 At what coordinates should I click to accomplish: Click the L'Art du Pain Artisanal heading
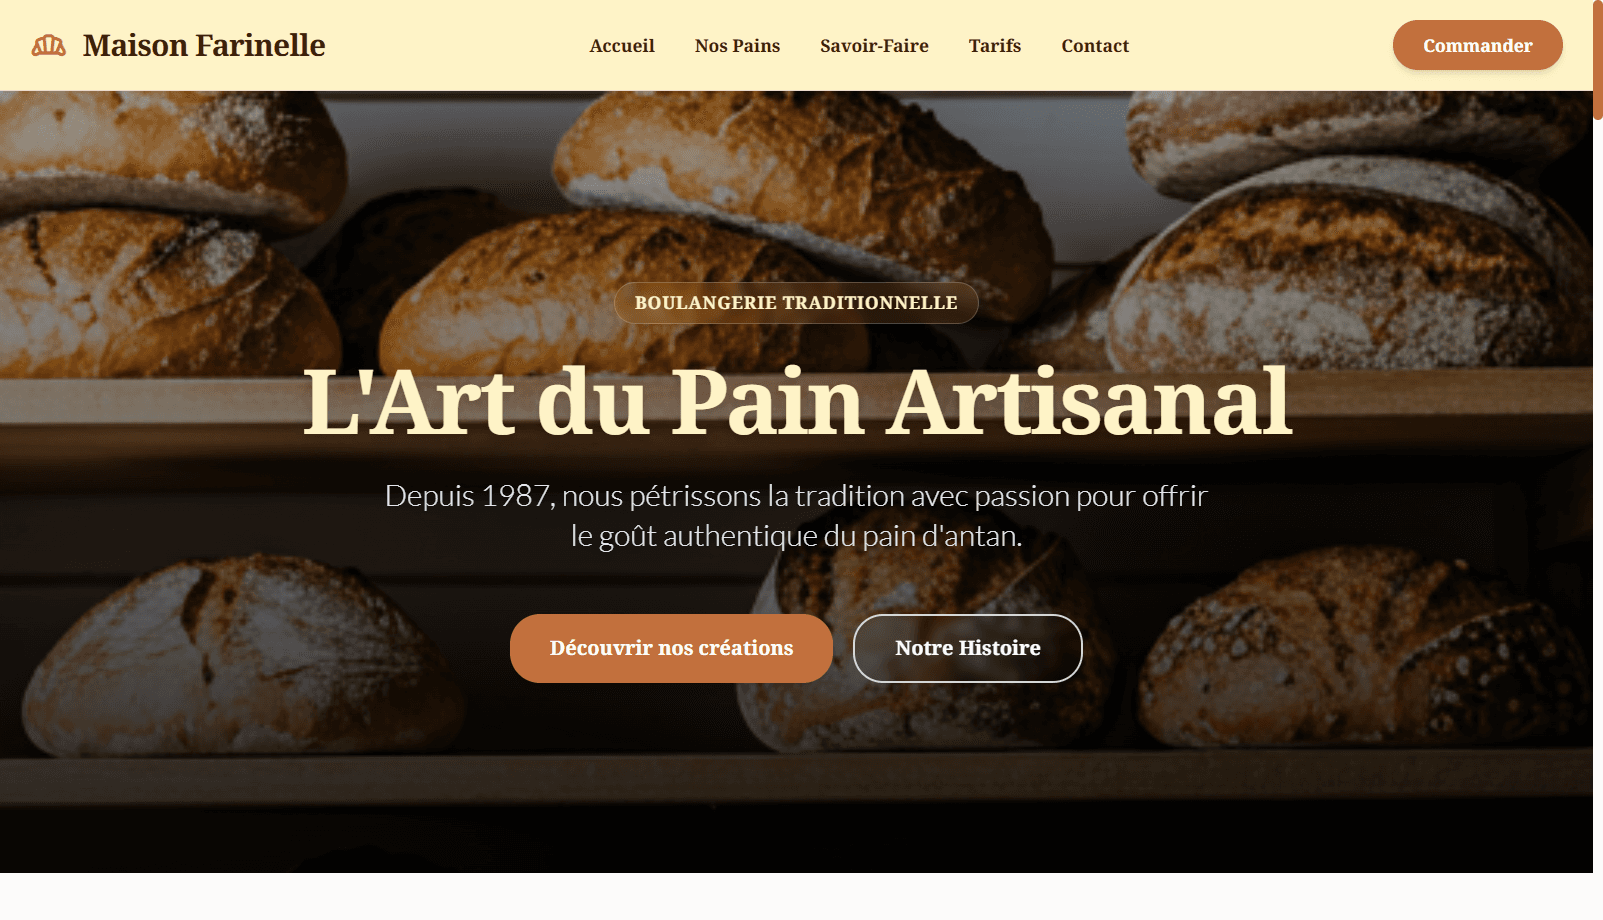[797, 401]
